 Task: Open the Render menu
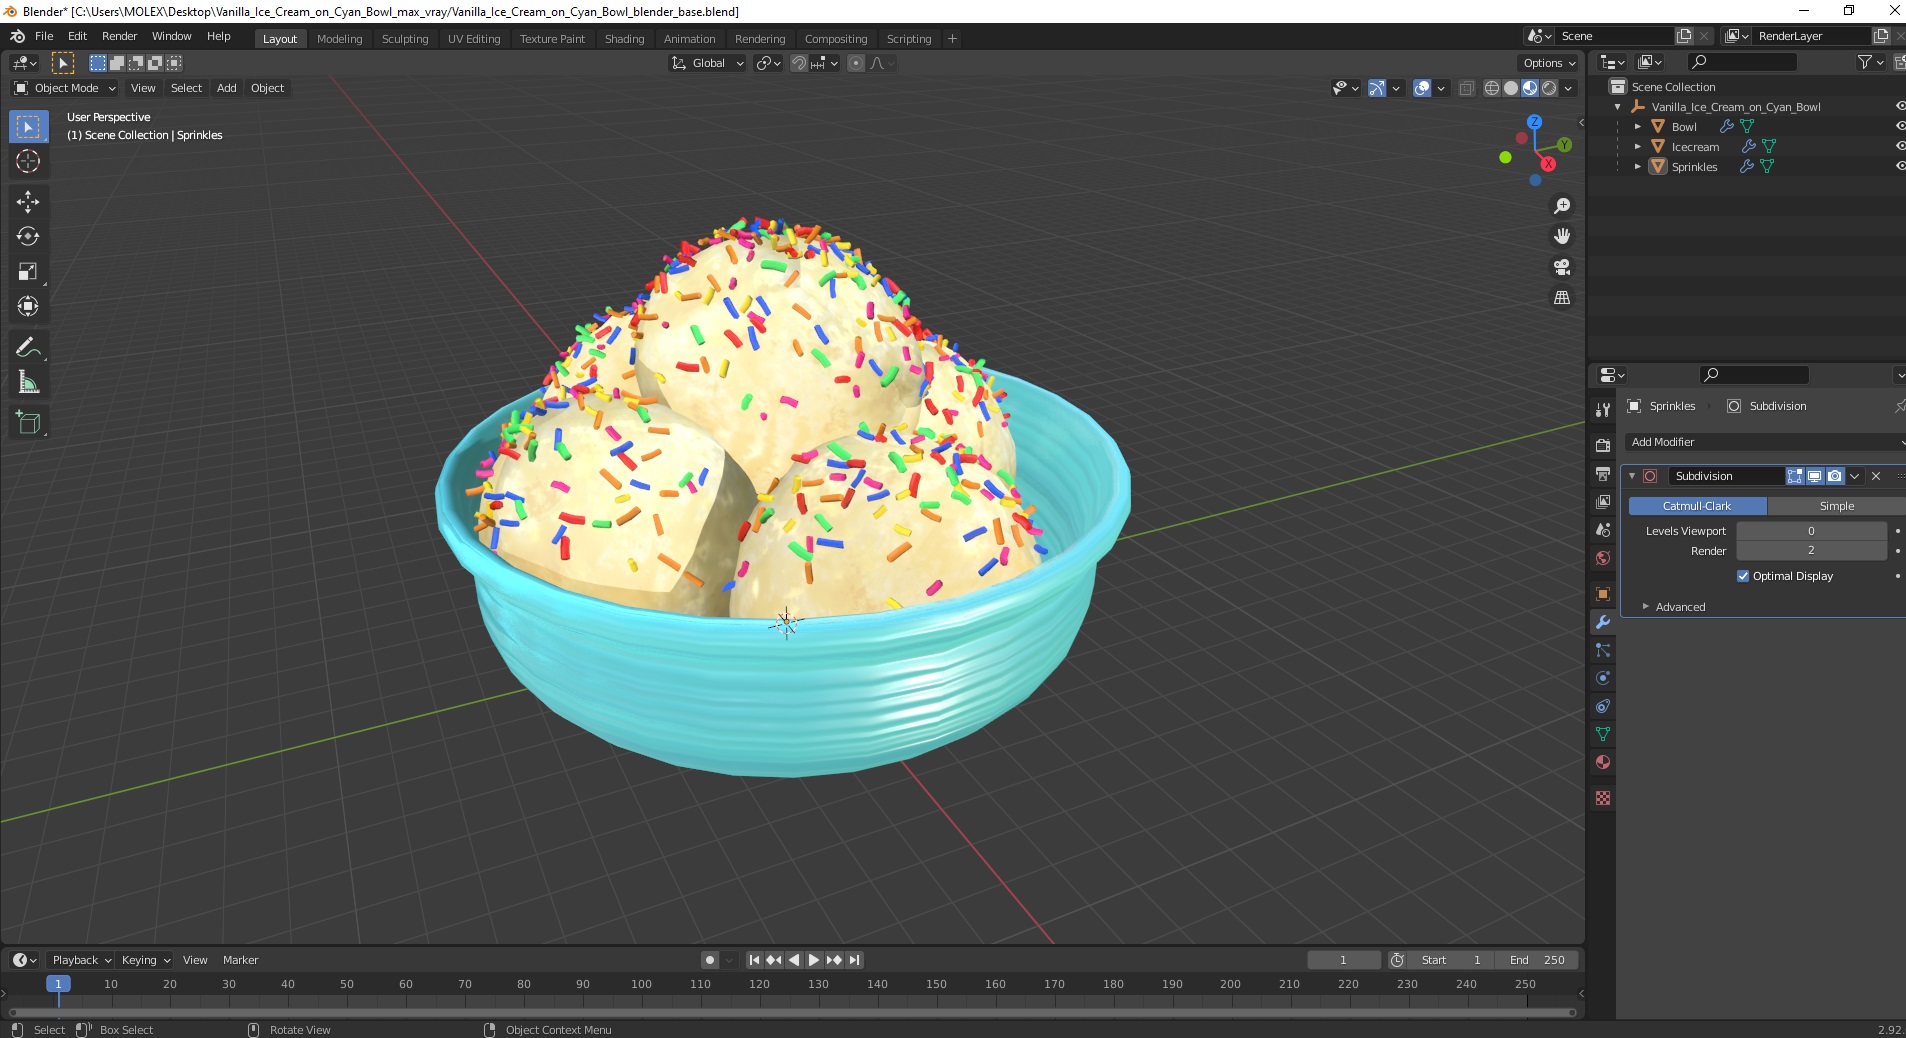point(119,36)
